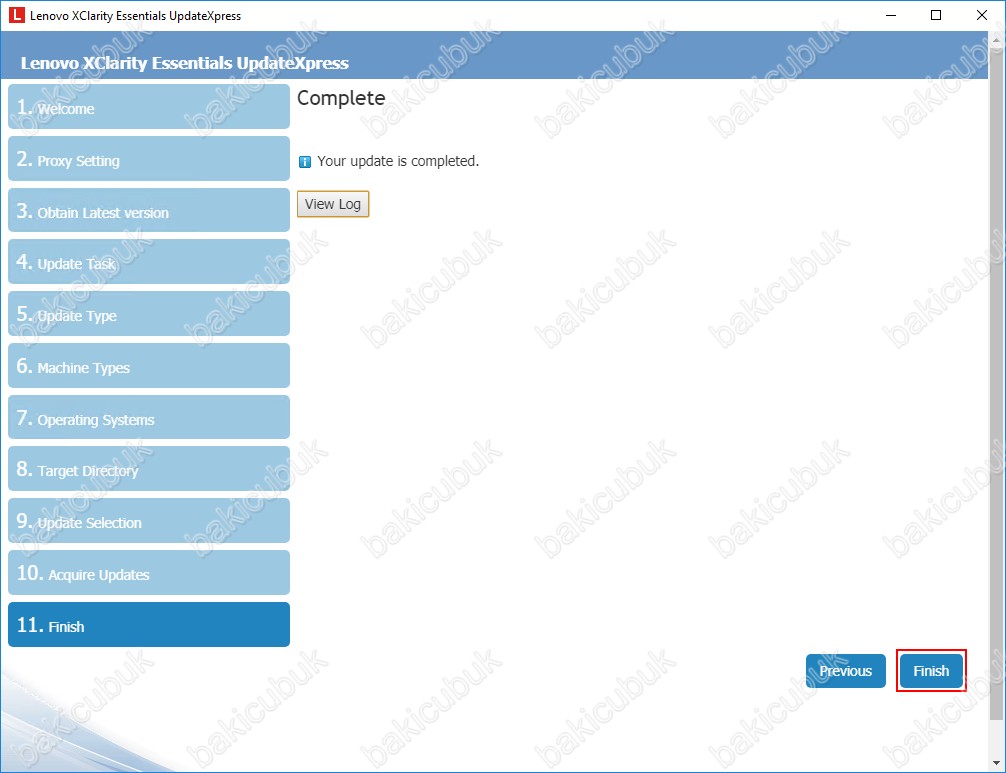Close the UpdateXpress window
Viewport: 1006px width, 773px height.
point(982,15)
